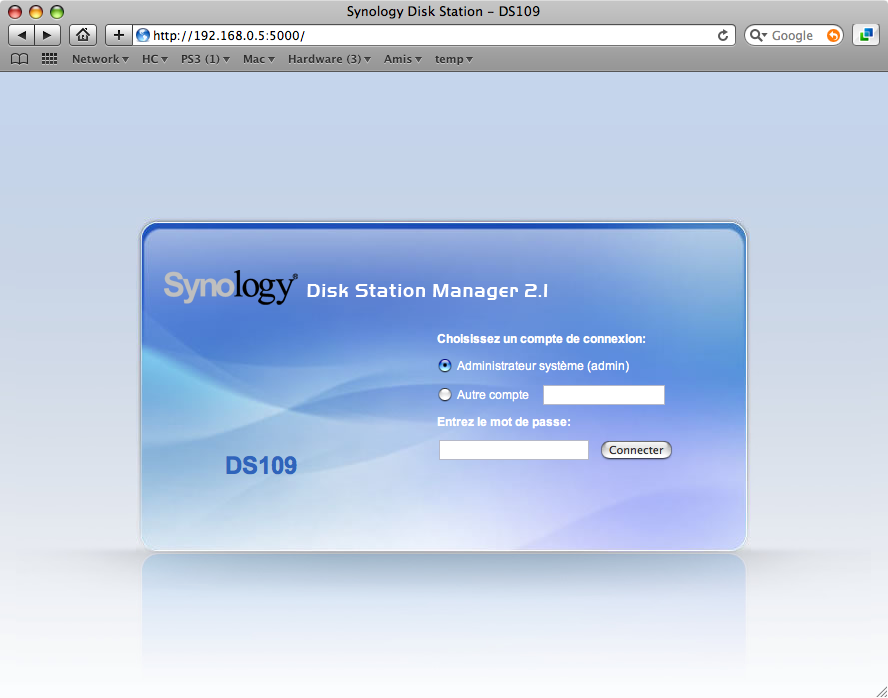Open the home page via house icon

pos(83,35)
